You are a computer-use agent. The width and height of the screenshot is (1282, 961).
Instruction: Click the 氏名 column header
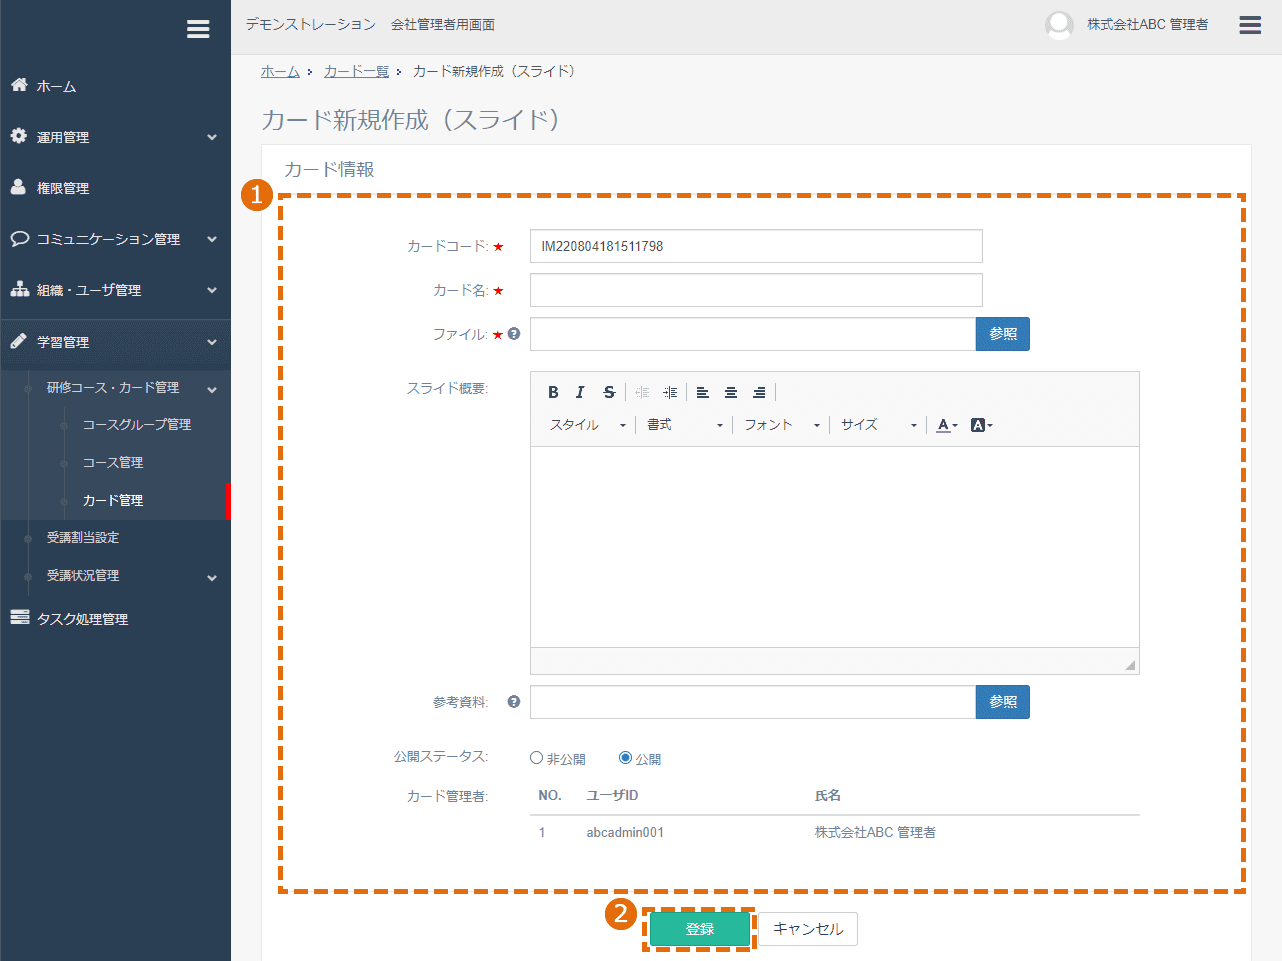tap(828, 796)
